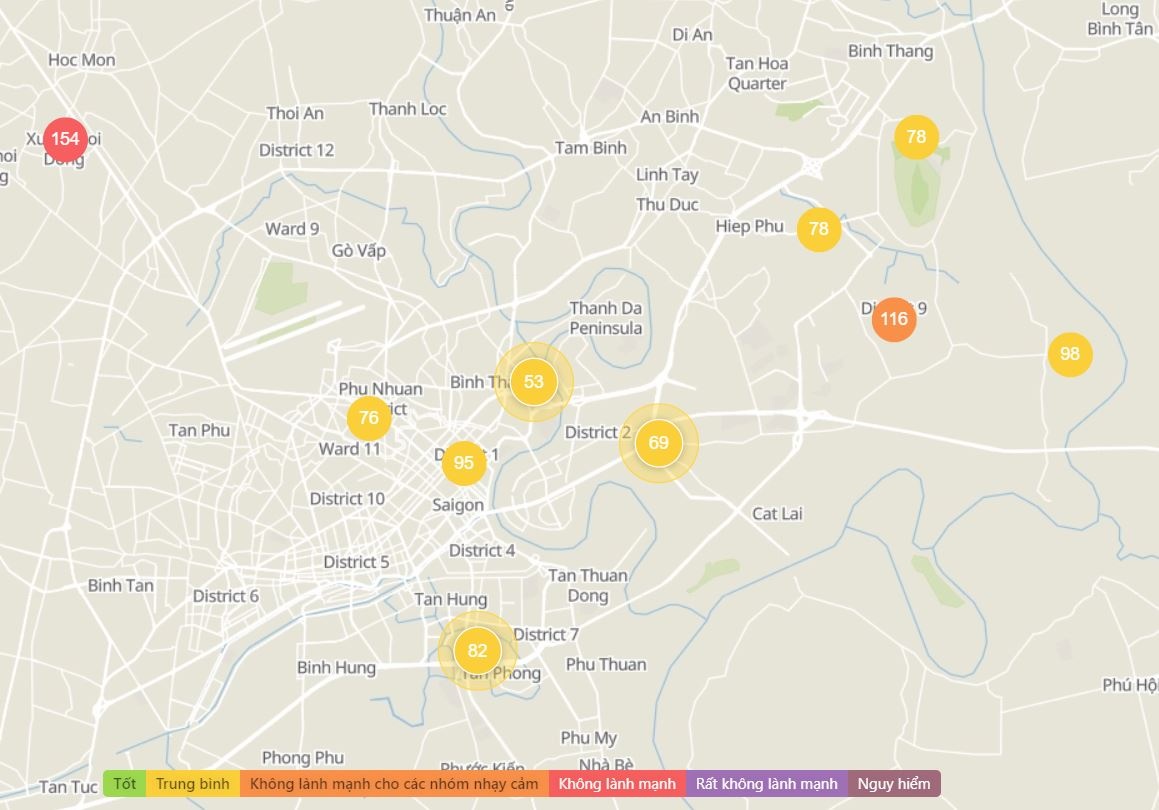This screenshot has height=810, width=1159.
Task: Click the 69 marker in District 2
Action: (x=658, y=443)
